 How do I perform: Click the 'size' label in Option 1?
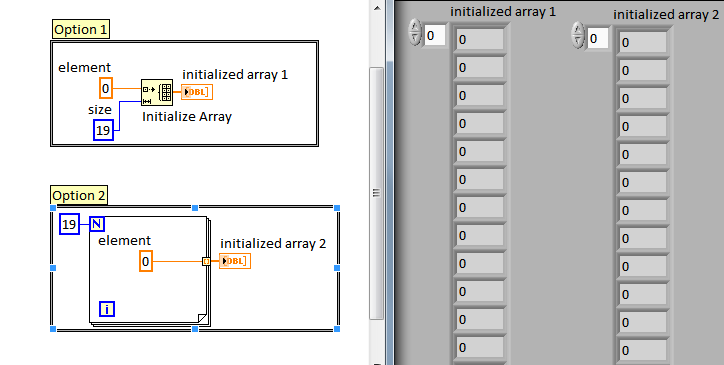point(100,110)
